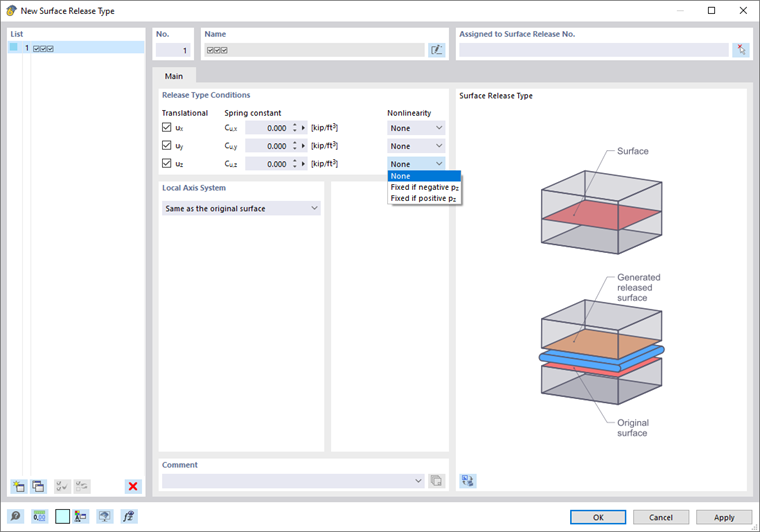
Task: Open the formula fx icon at the bottom
Action: pyautogui.click(x=129, y=516)
